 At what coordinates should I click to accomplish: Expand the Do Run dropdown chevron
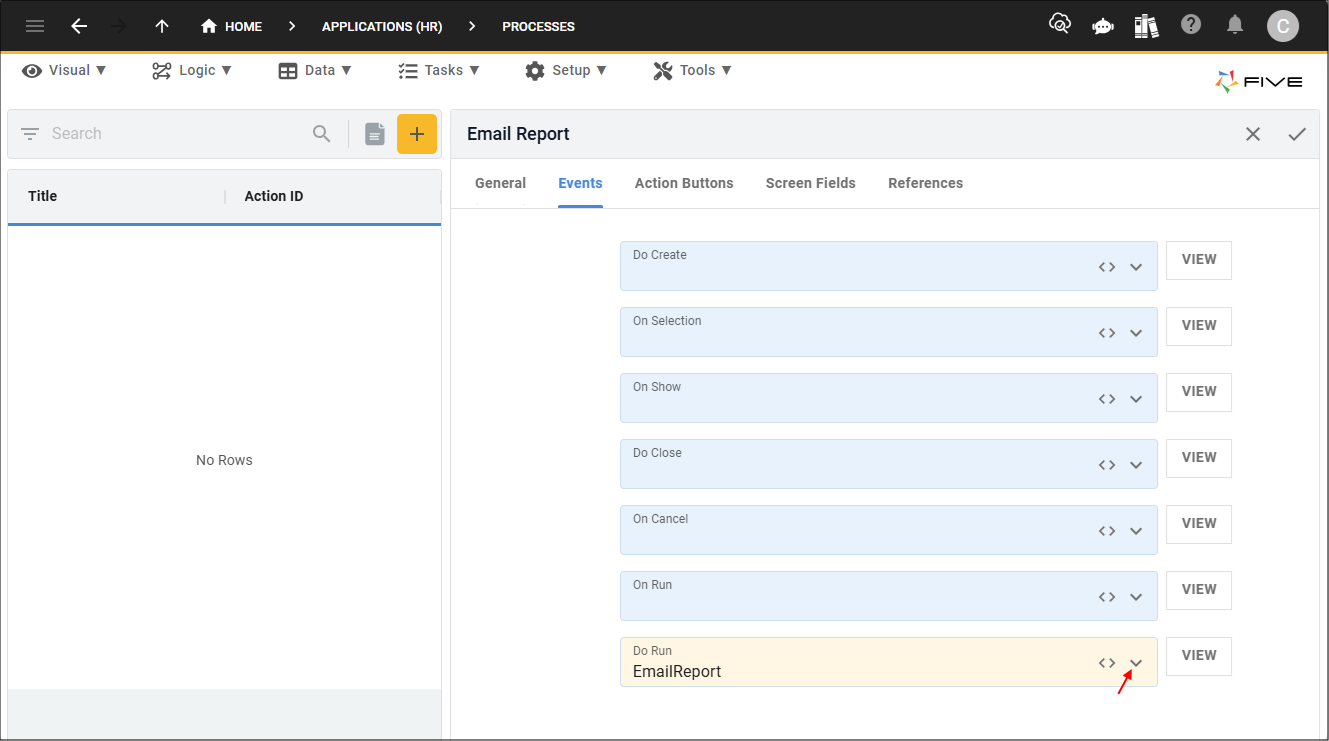[x=1136, y=663]
